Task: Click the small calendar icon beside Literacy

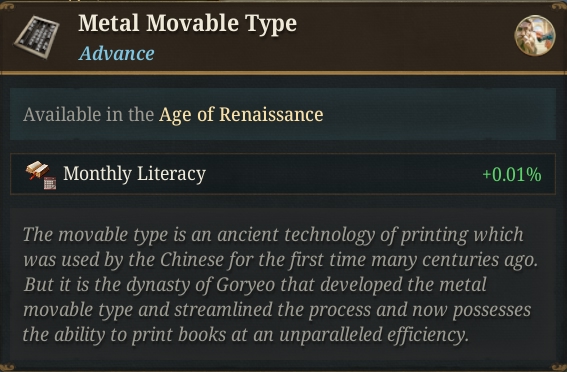Action: tap(50, 183)
